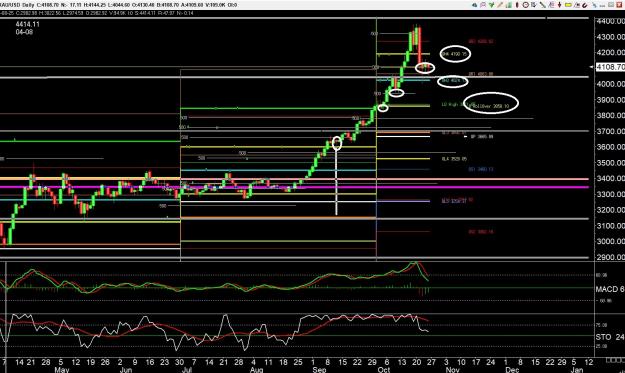
Task: Click the STO indicator label
Action: pyautogui.click(x=610, y=337)
